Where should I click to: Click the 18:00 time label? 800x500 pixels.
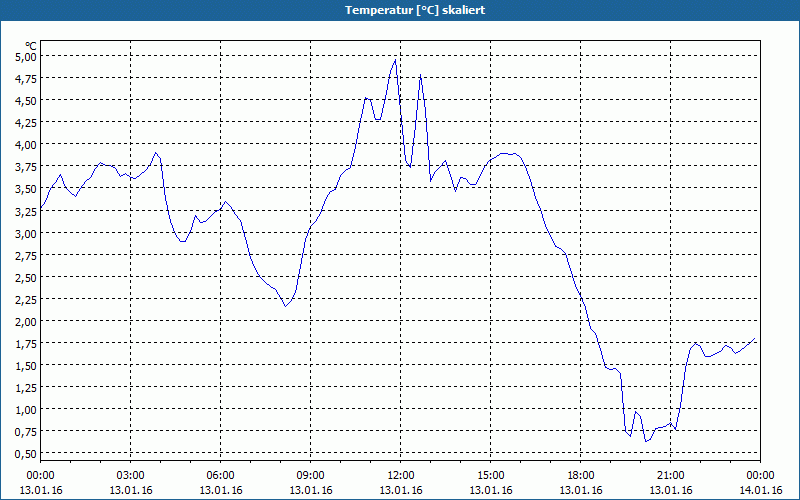click(x=581, y=476)
